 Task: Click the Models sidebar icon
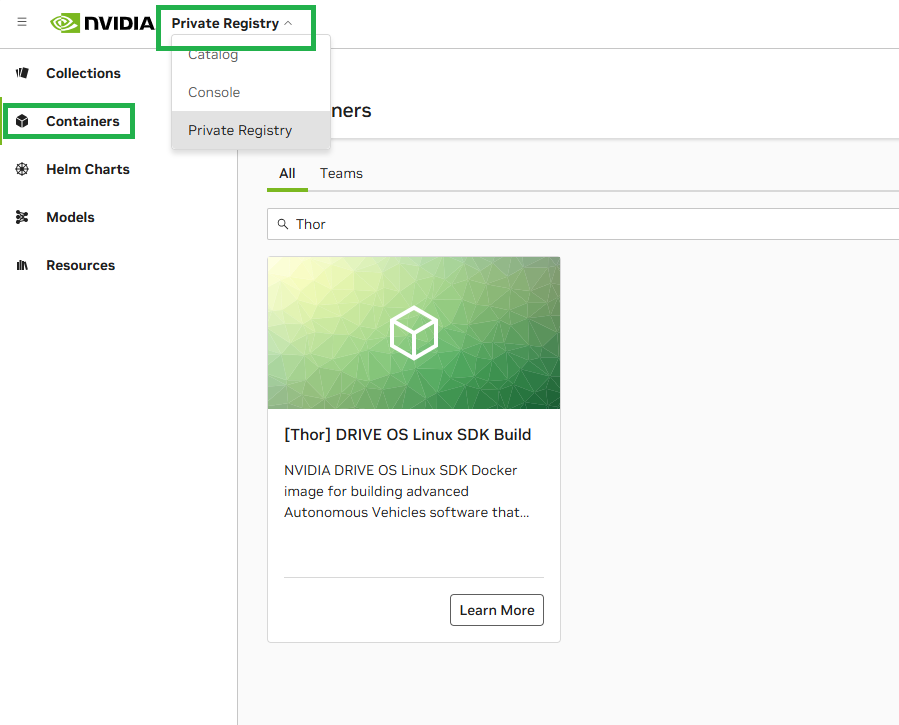pos(22,217)
